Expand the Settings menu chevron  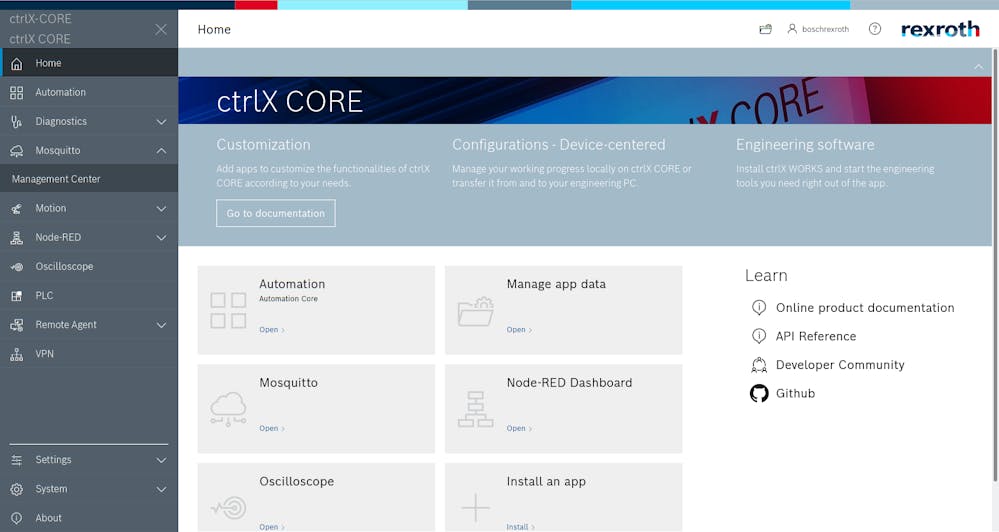tap(161, 460)
